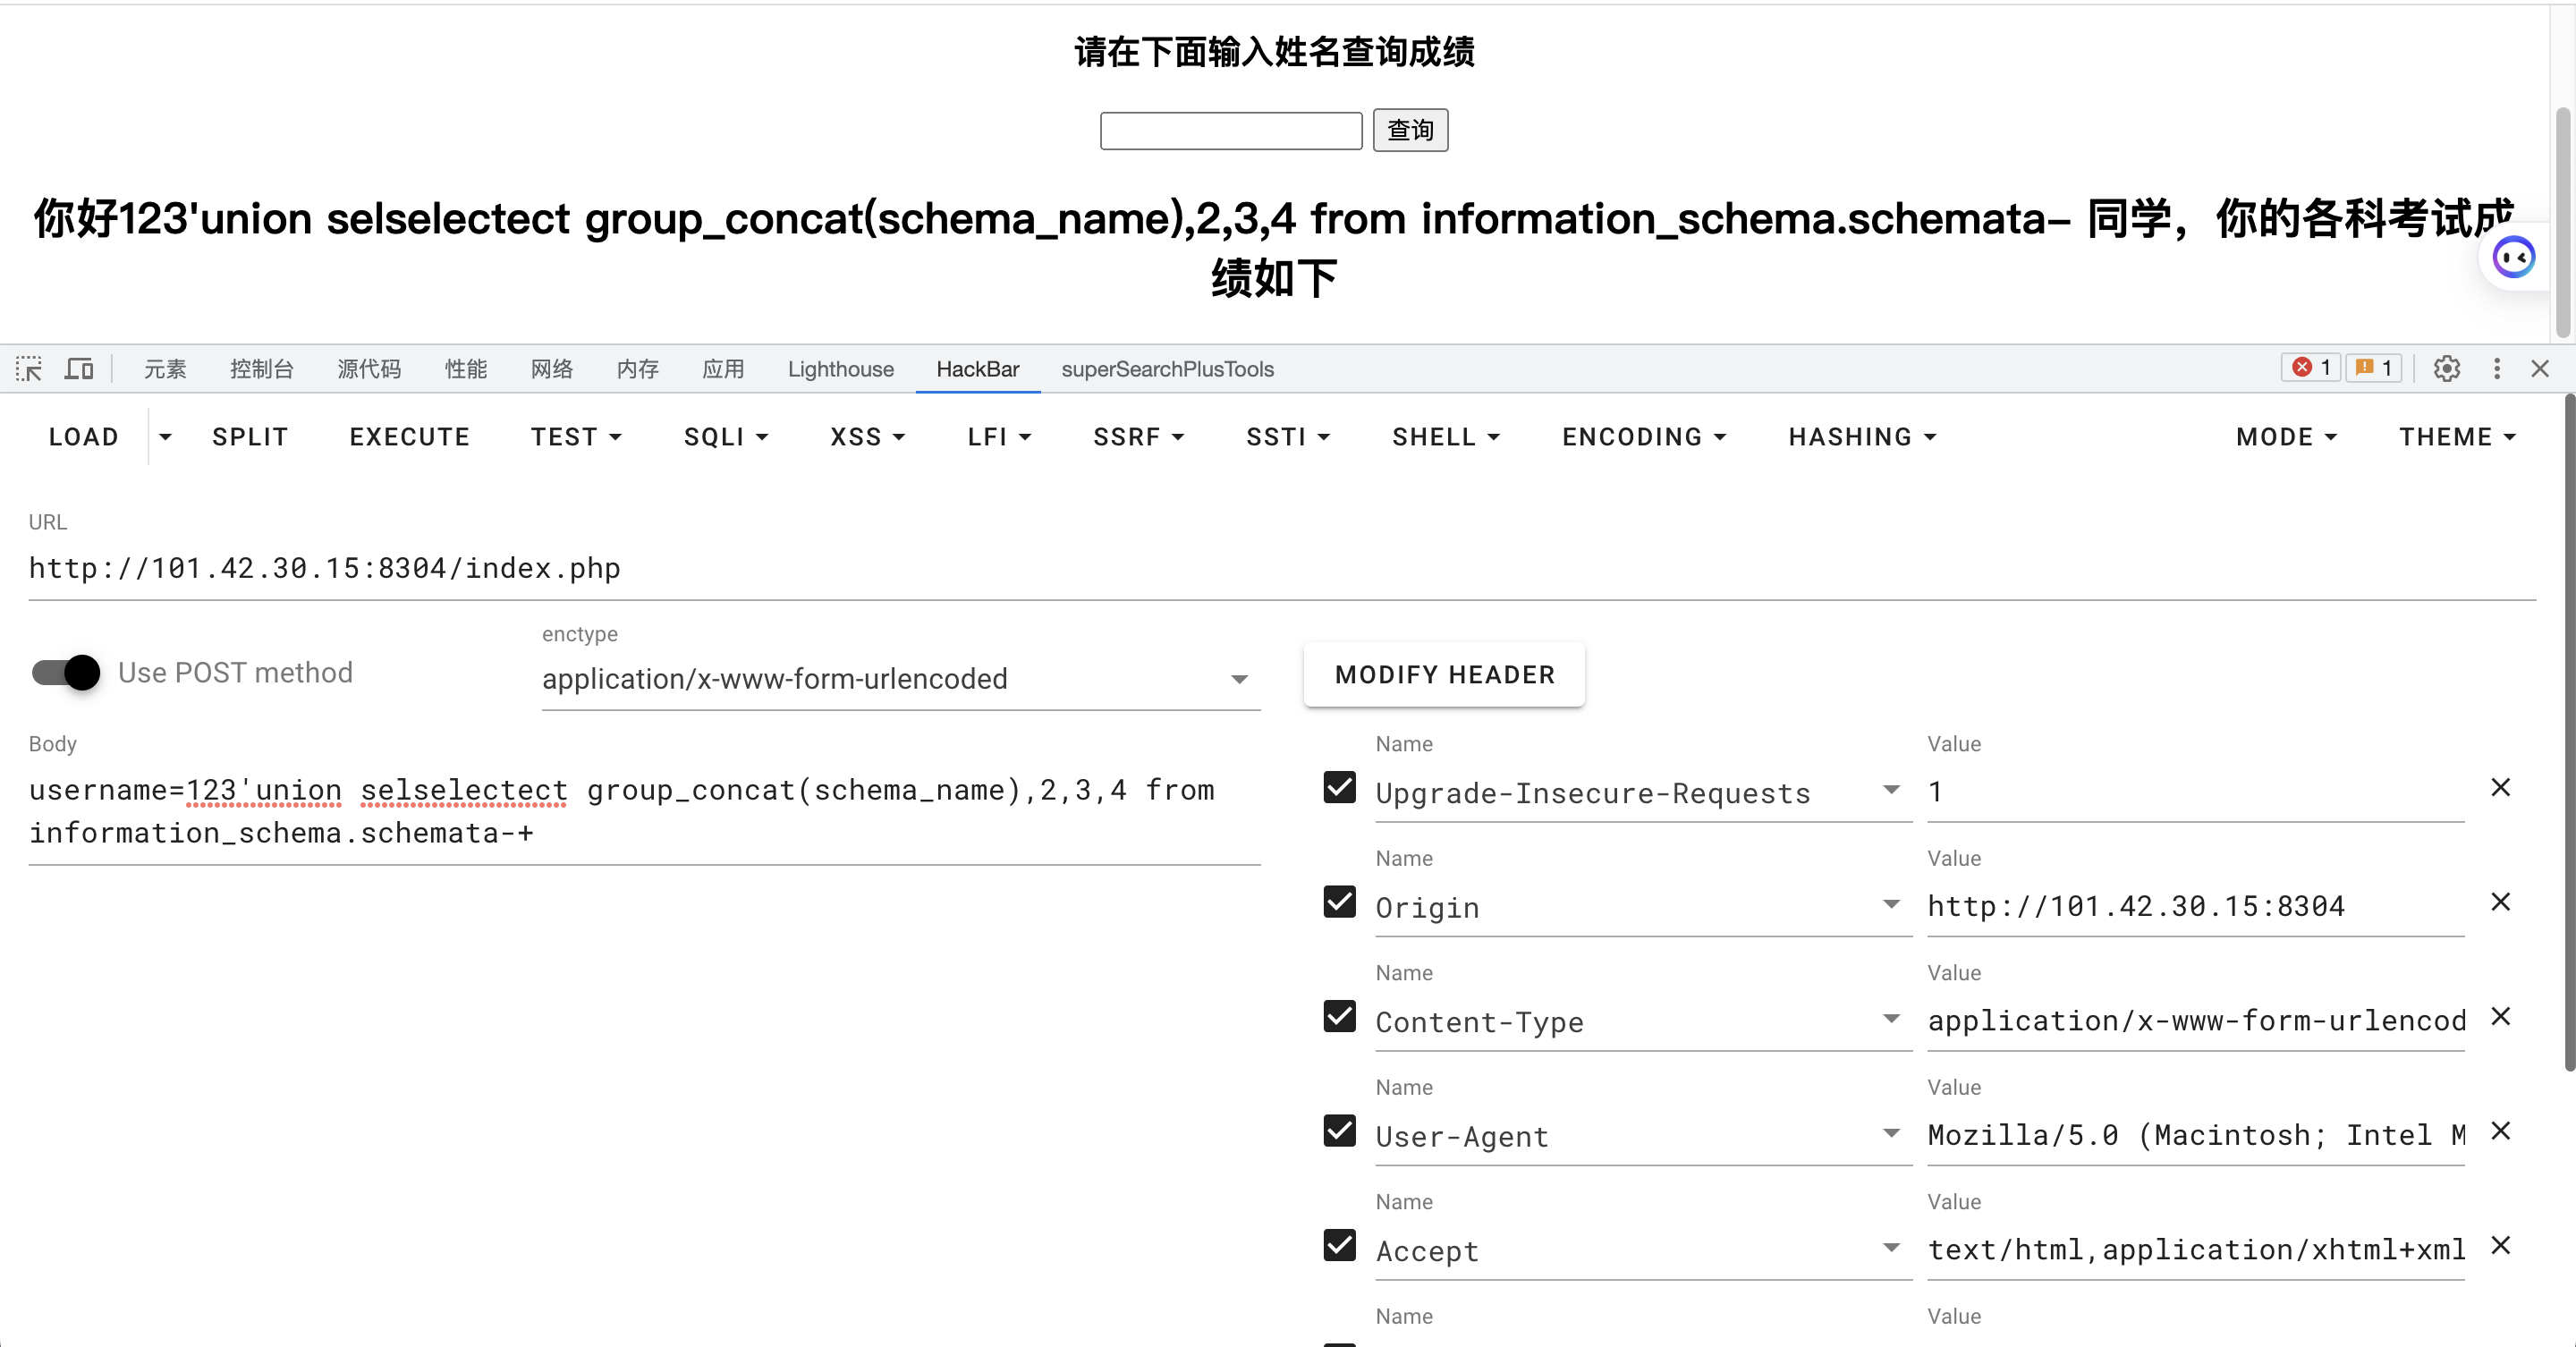Screen dimensions: 2576x1347
Task: Expand the XSS menu
Action: point(867,437)
